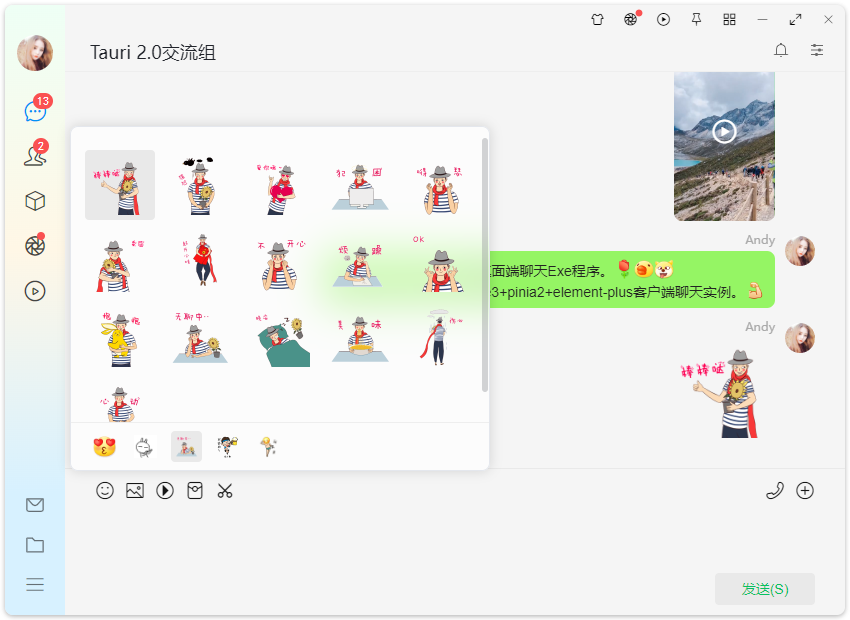Click the image upload icon
Viewport: 850px width, 620px height.
(x=135, y=491)
